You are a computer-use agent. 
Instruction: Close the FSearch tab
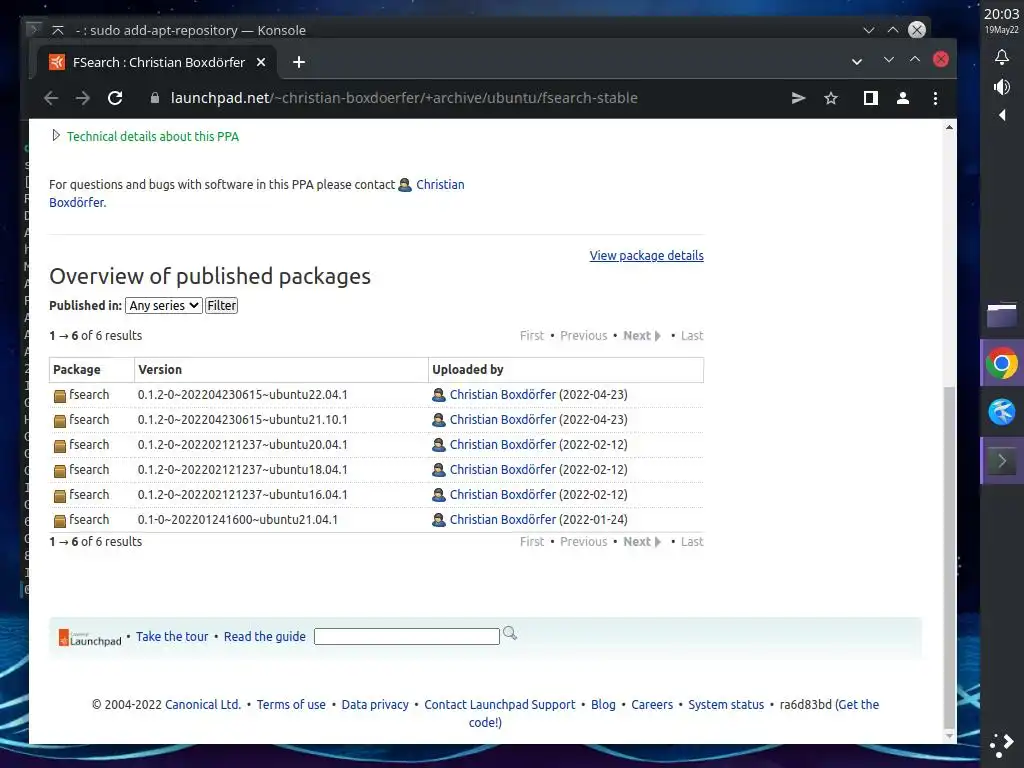(261, 62)
